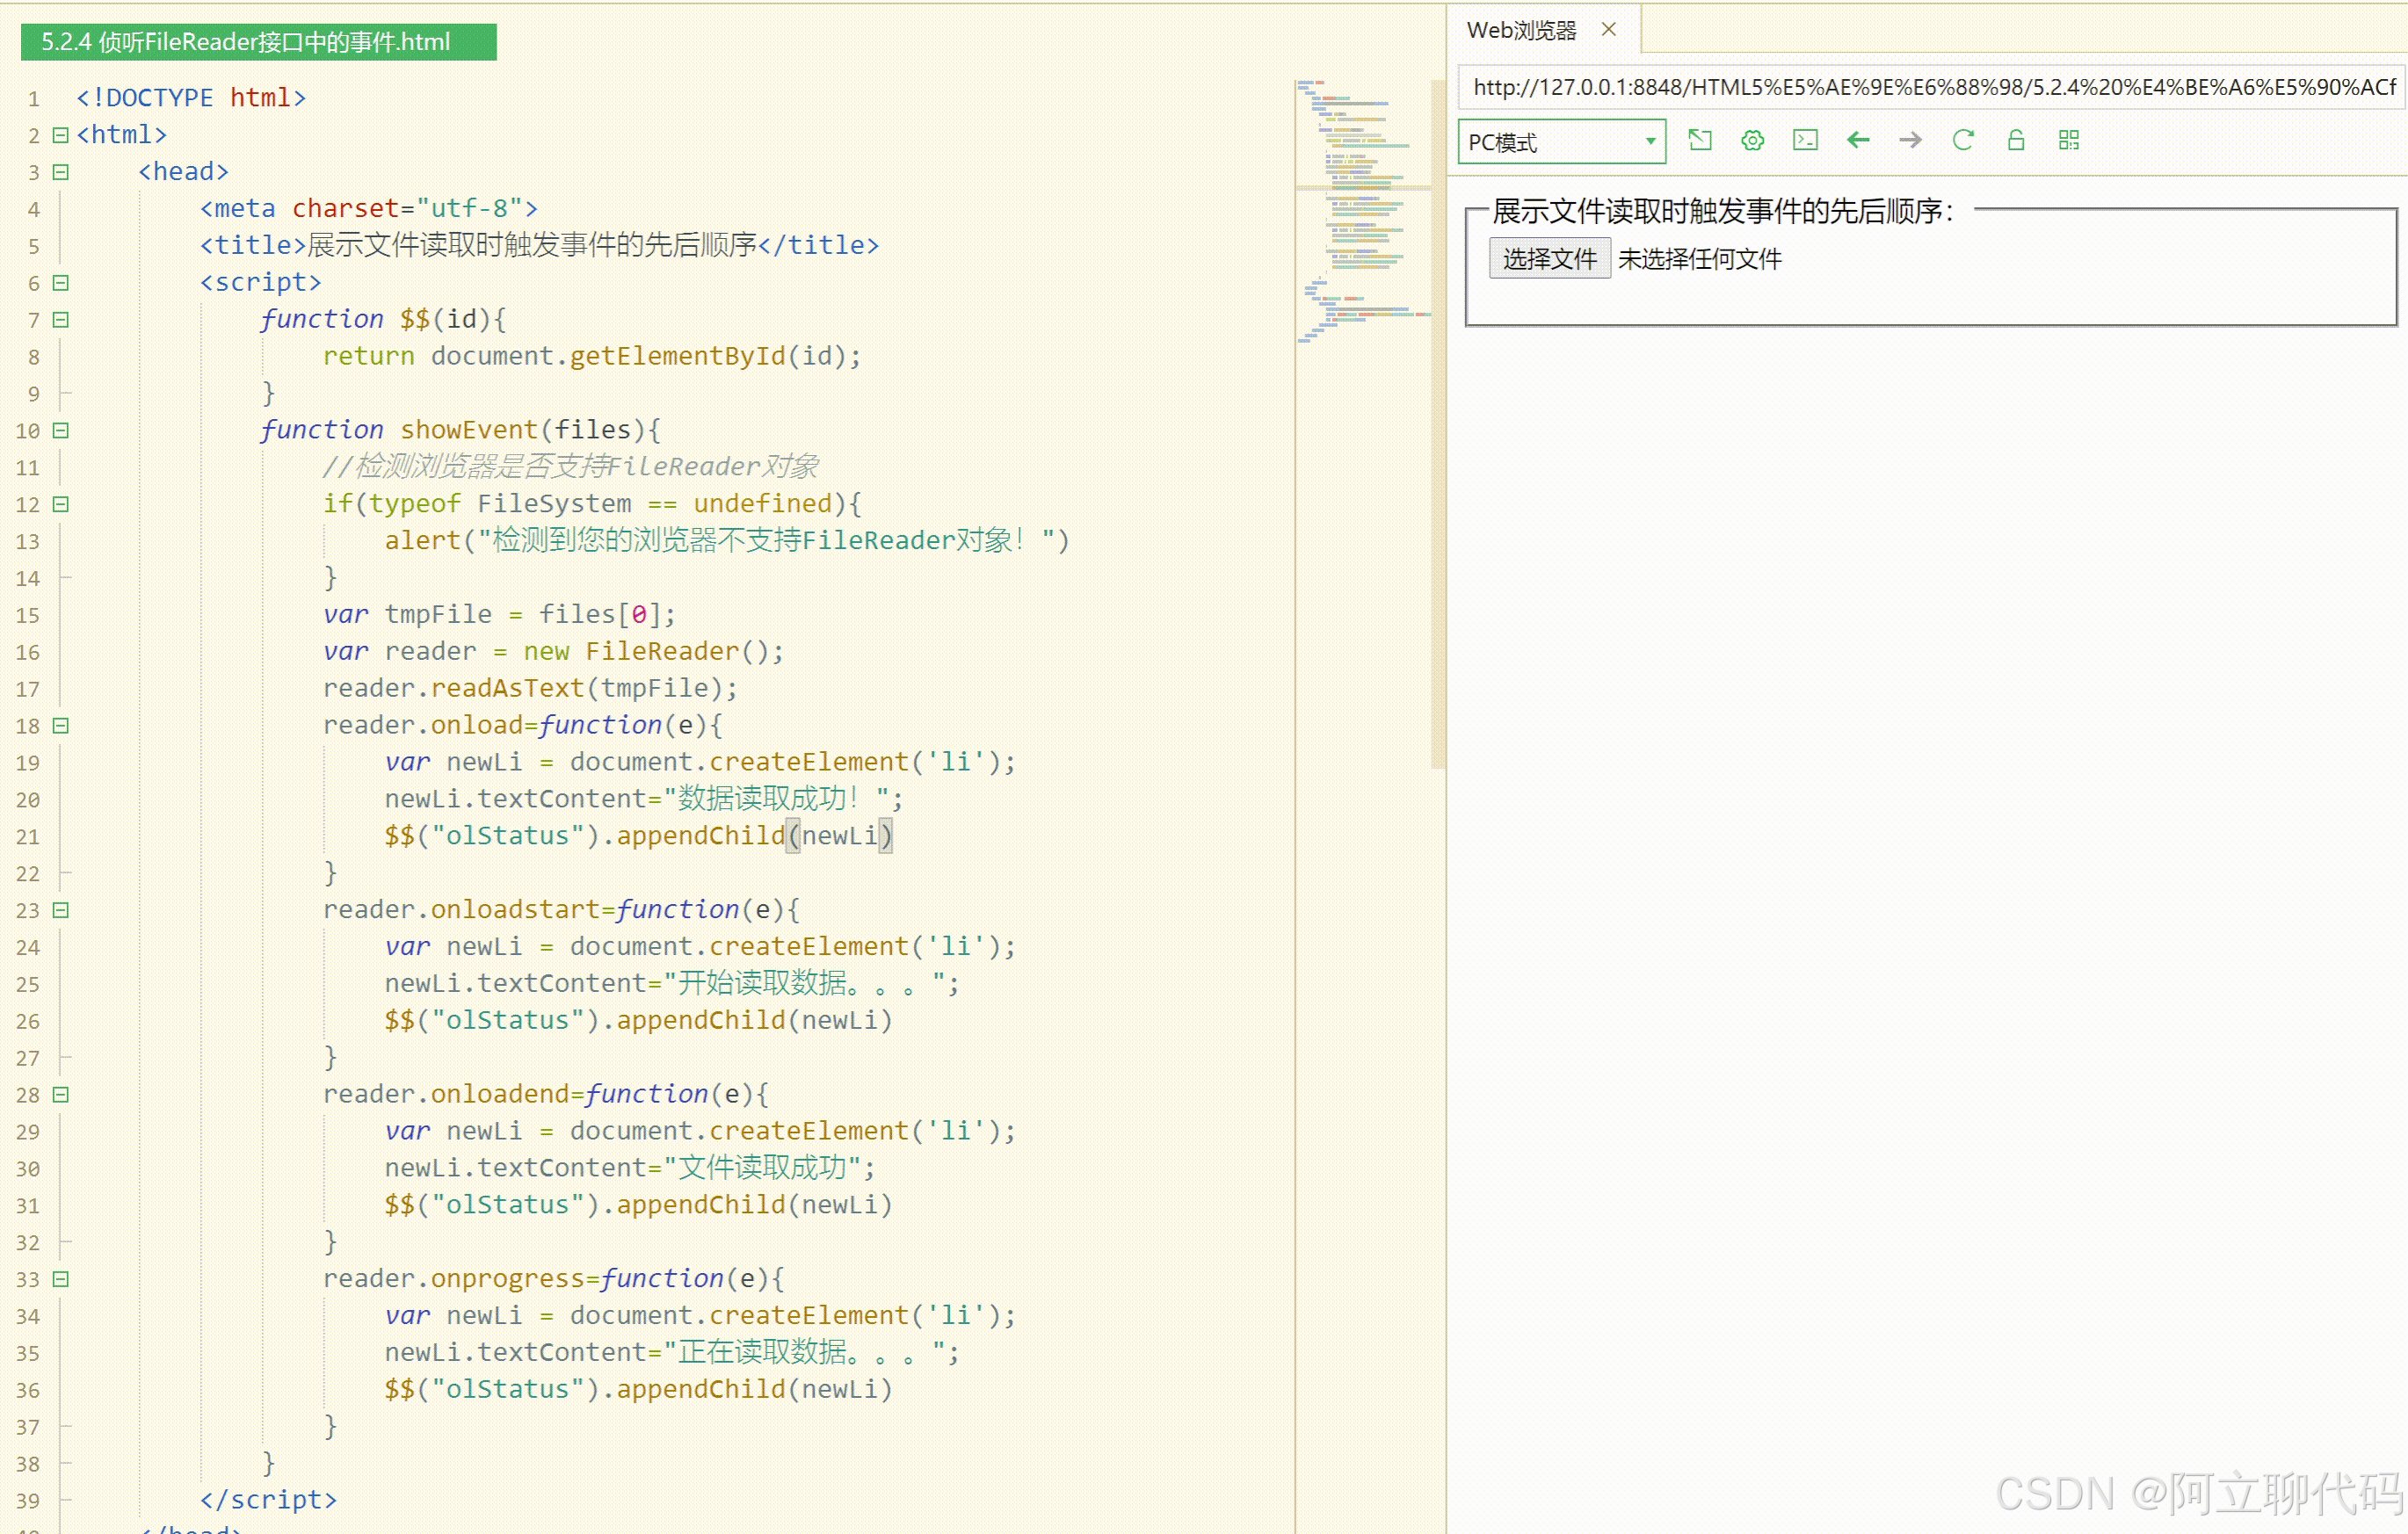Go back using the left arrow
2408x1534 pixels.
(1858, 140)
